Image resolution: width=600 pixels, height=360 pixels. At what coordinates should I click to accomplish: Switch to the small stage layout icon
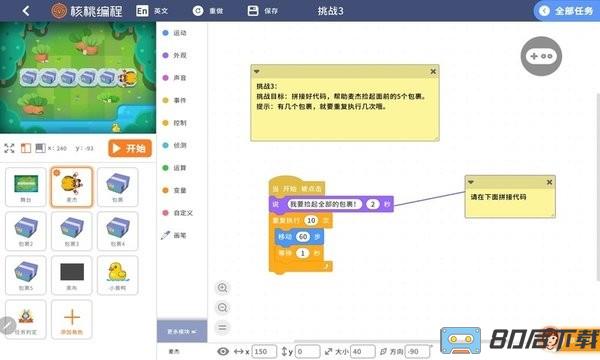pos(26,148)
